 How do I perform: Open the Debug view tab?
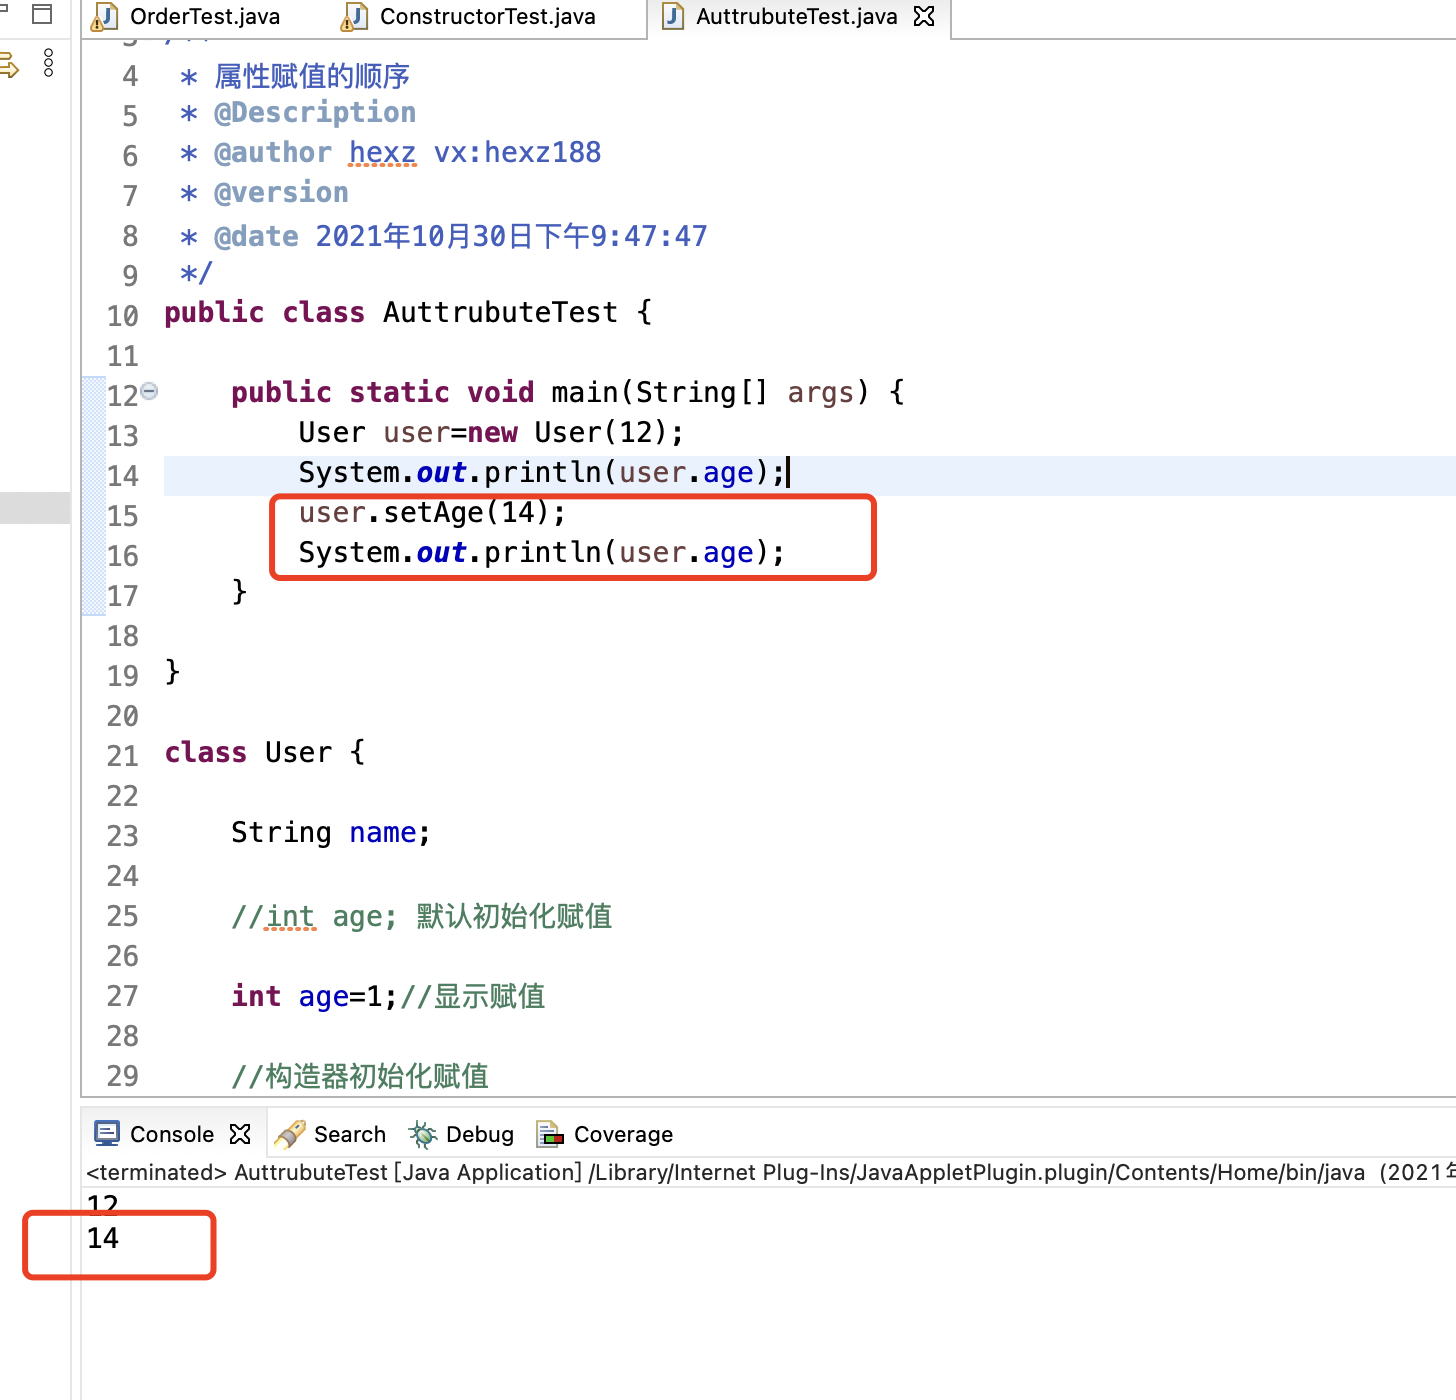461,1134
